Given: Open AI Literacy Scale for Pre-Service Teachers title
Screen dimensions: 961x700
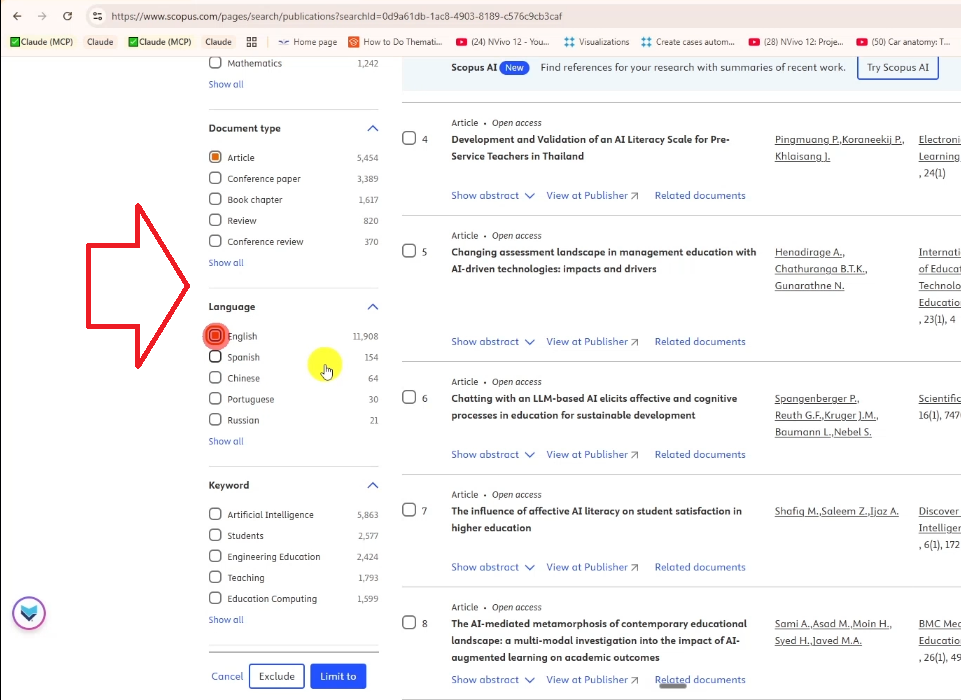Looking at the screenshot, I should (590, 148).
